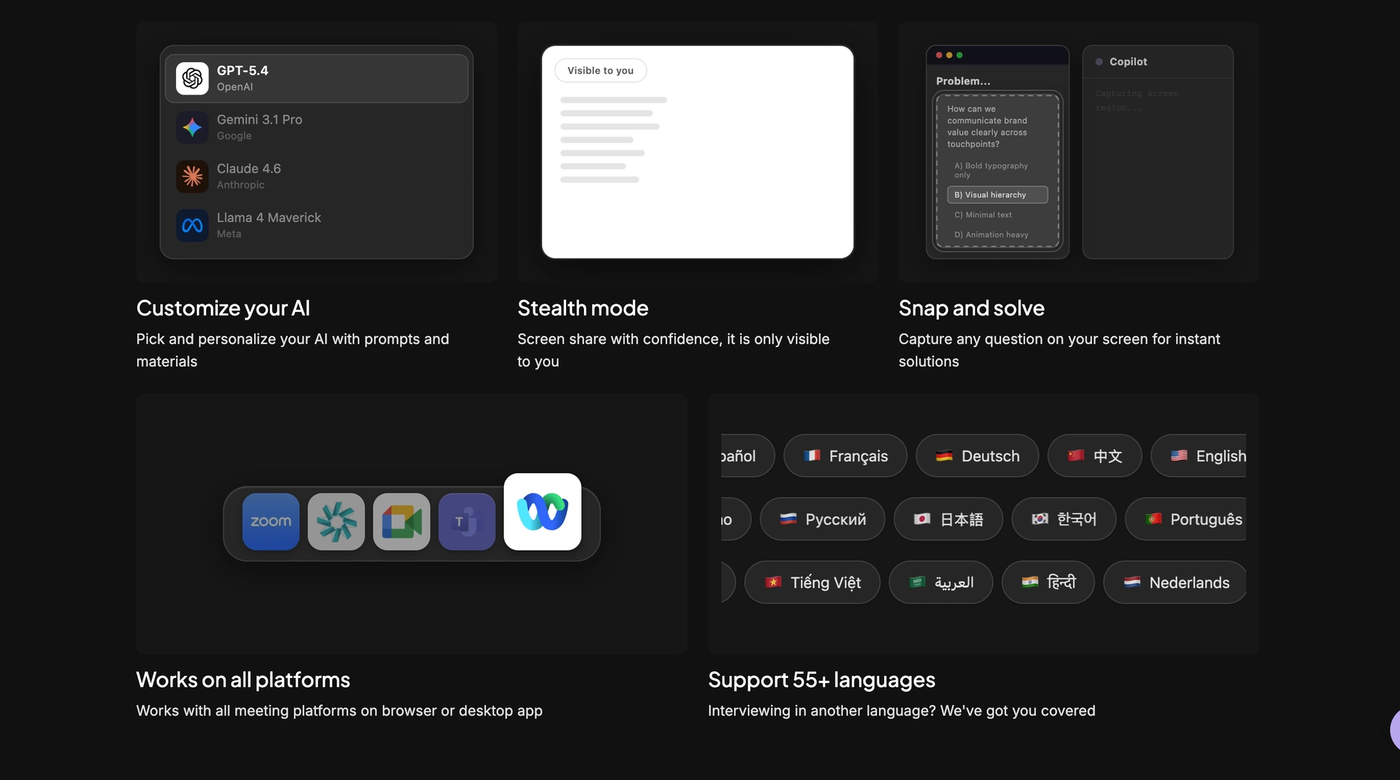Click the white stealth mode preview window

point(698,152)
